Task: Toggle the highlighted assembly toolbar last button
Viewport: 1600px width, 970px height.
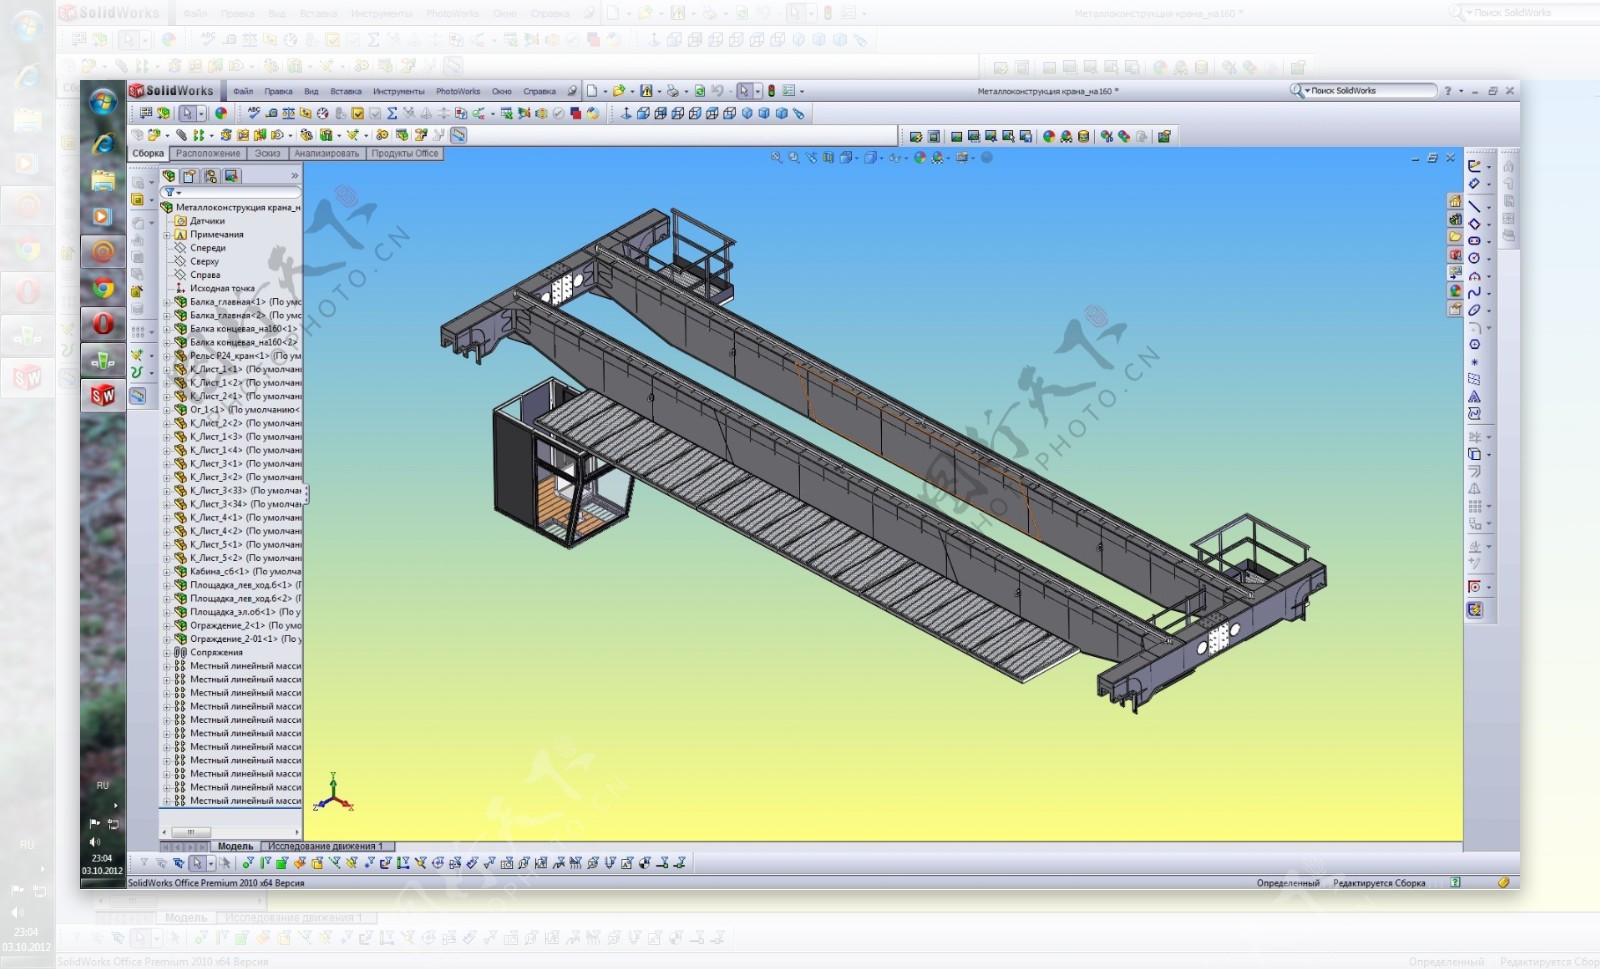Action: (458, 135)
